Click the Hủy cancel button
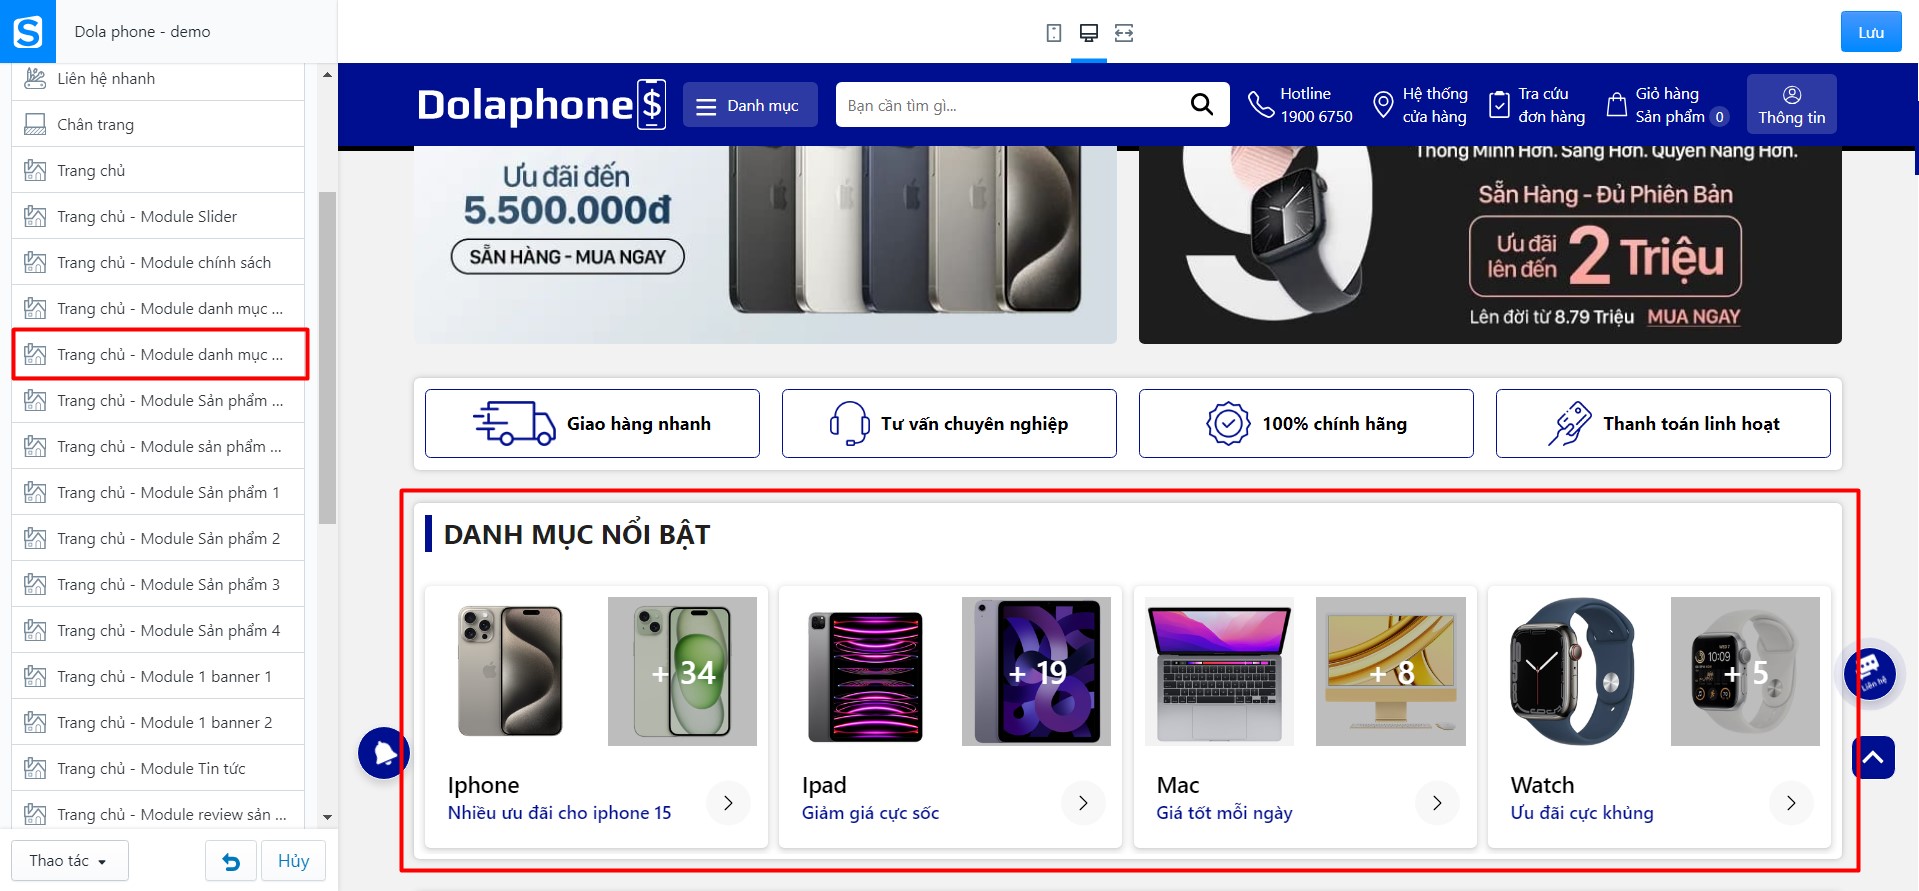This screenshot has height=891, width=1919. coord(293,861)
